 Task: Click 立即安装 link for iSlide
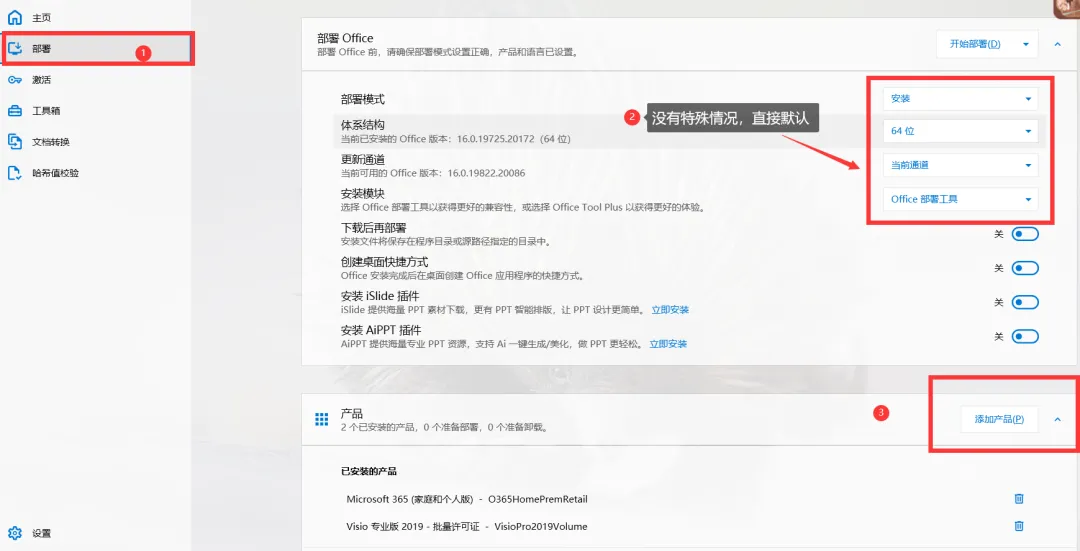tap(670, 310)
